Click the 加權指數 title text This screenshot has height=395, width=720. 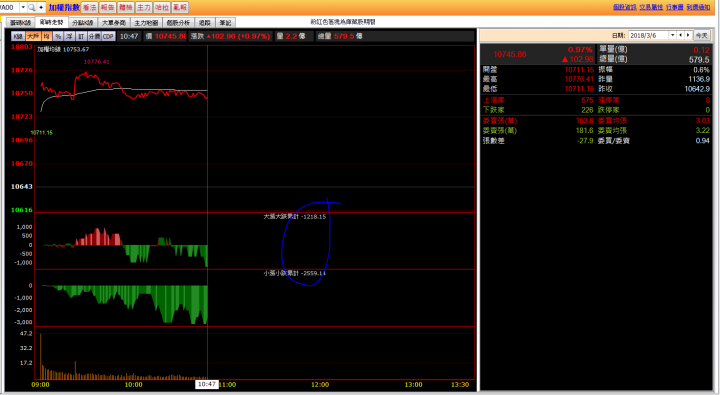tap(64, 7)
